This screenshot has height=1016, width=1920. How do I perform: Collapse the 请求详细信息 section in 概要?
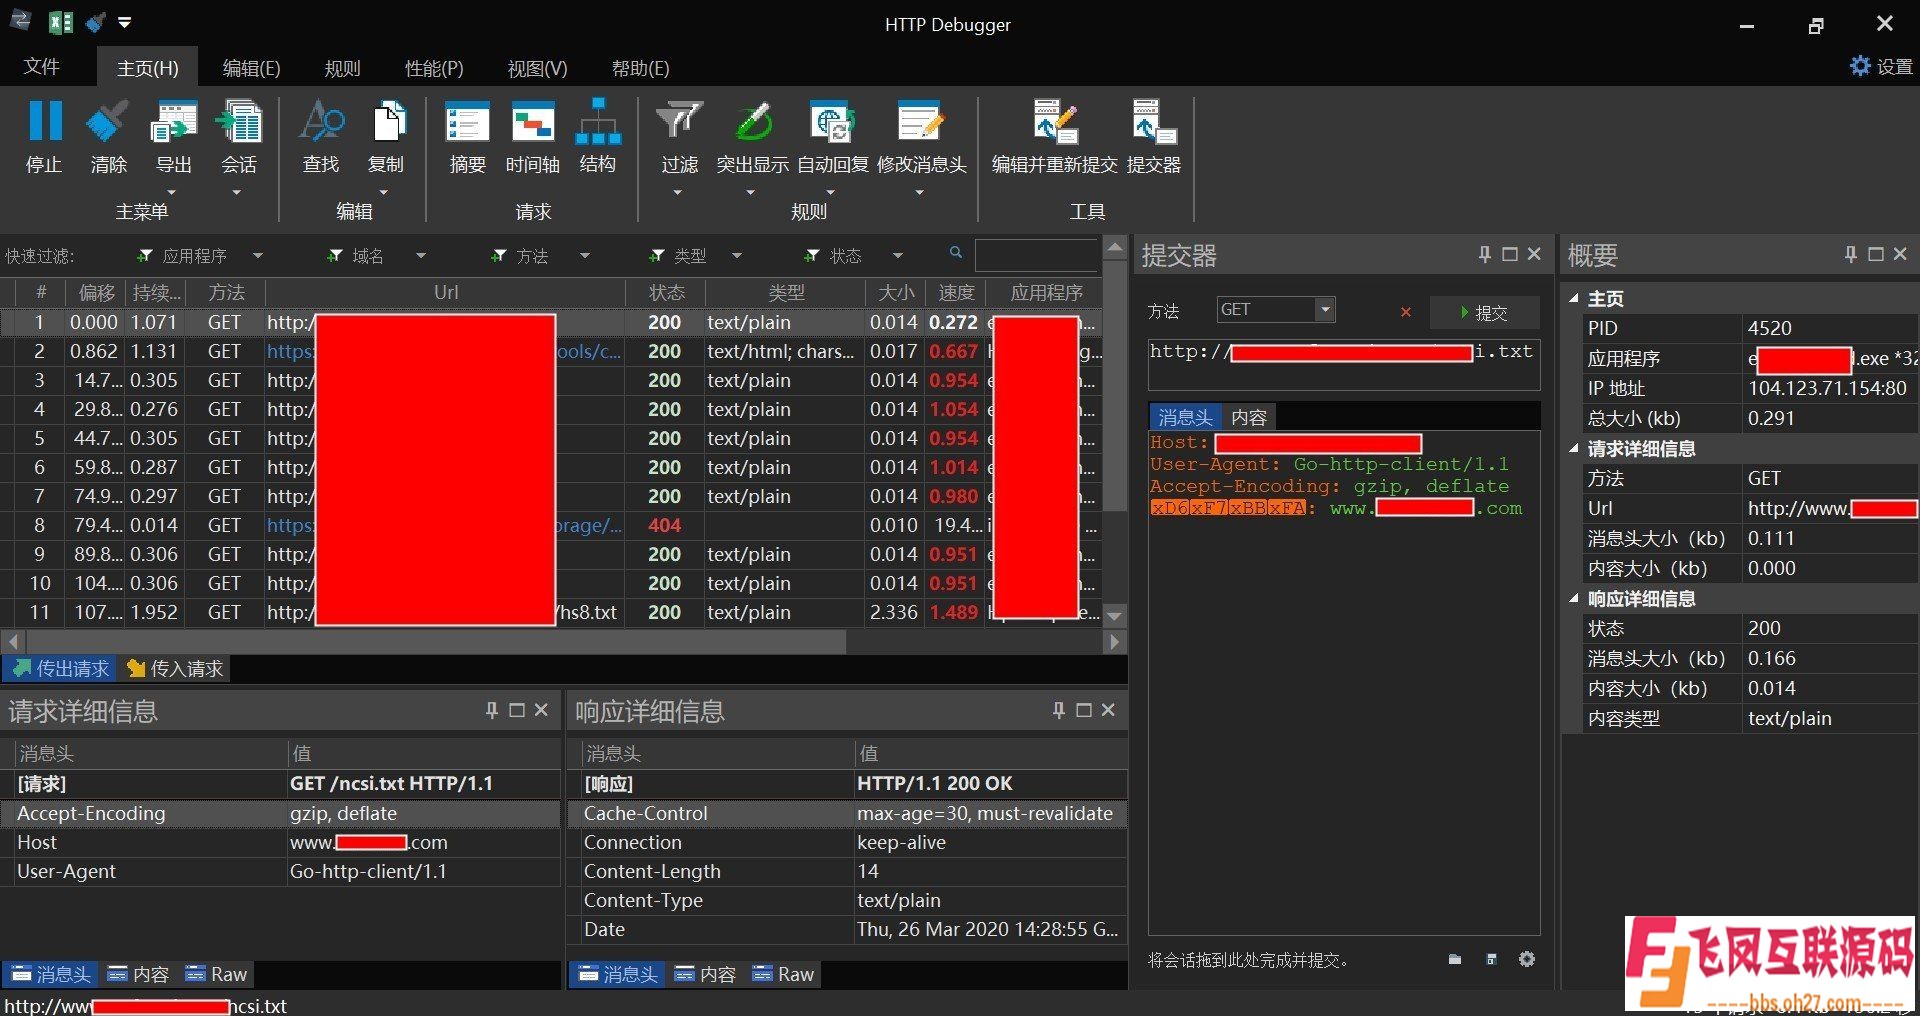click(1574, 448)
